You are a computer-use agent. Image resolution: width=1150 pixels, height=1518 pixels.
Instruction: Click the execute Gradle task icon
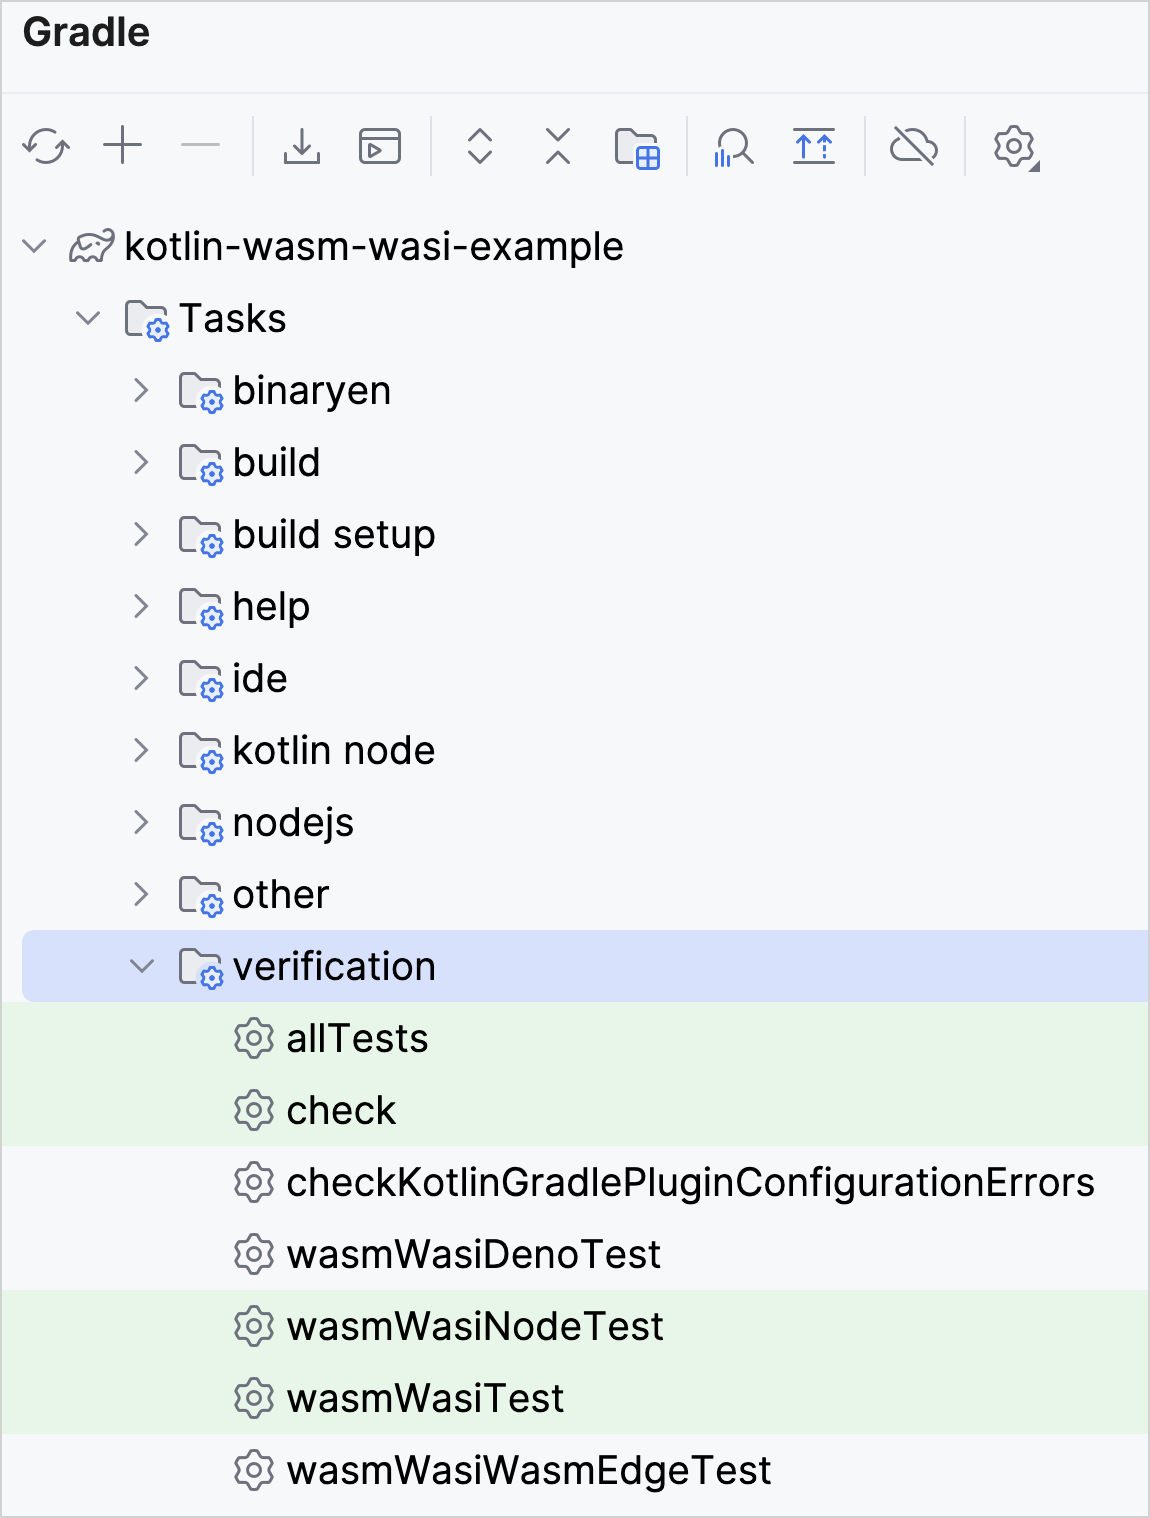pyautogui.click(x=379, y=146)
